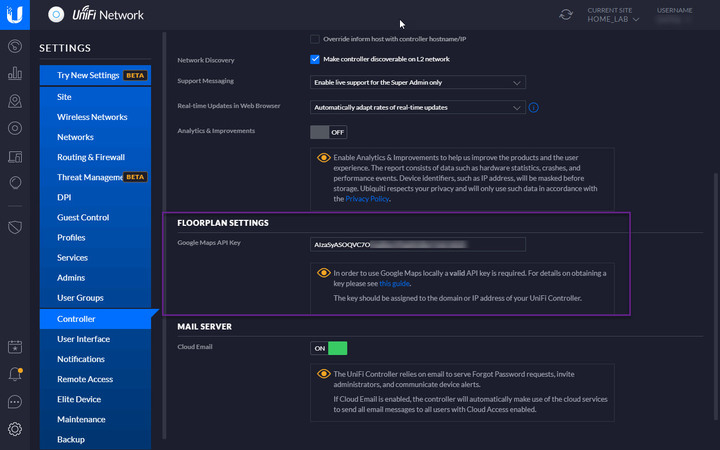Open the Alerts bell icon

click(15, 374)
